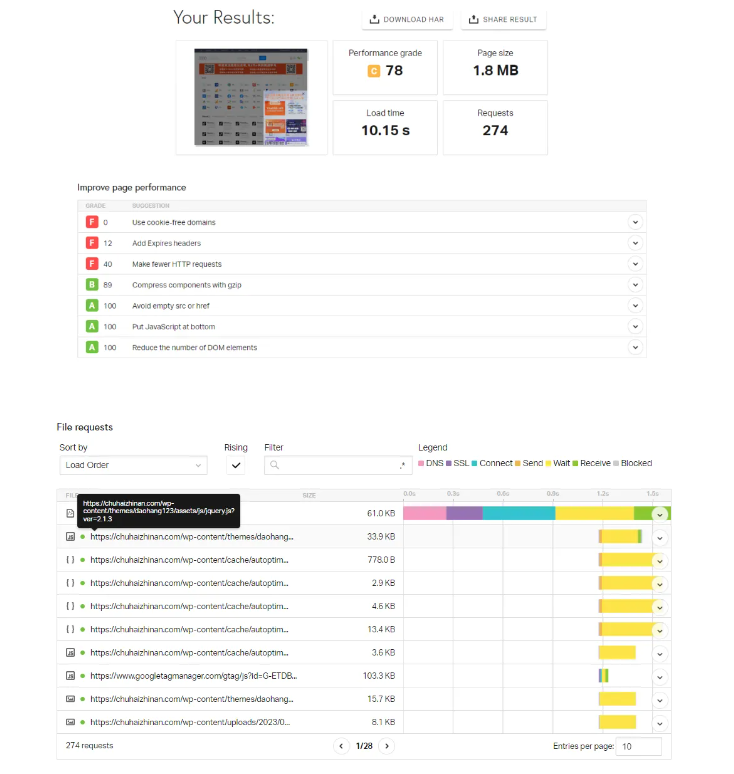The height and width of the screenshot is (774, 734).
Task: Click the Entries per page field
Action: coord(639,746)
